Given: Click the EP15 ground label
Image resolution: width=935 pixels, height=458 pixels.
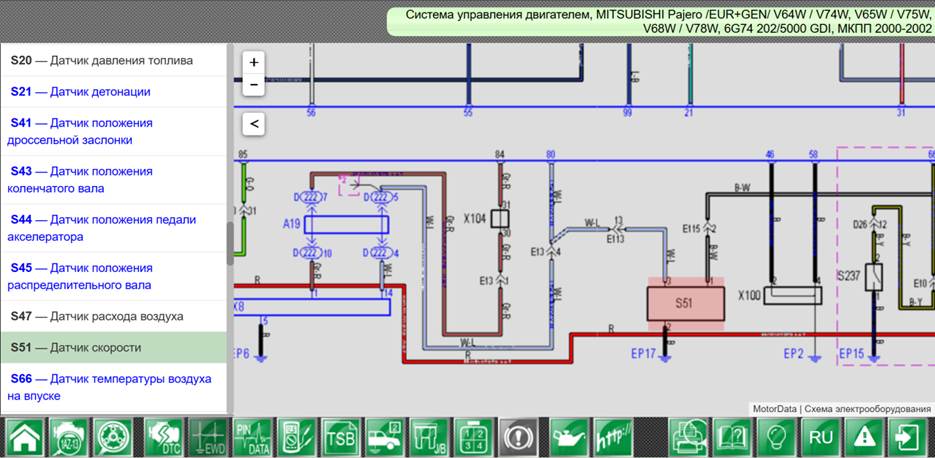Looking at the screenshot, I should (852, 354).
